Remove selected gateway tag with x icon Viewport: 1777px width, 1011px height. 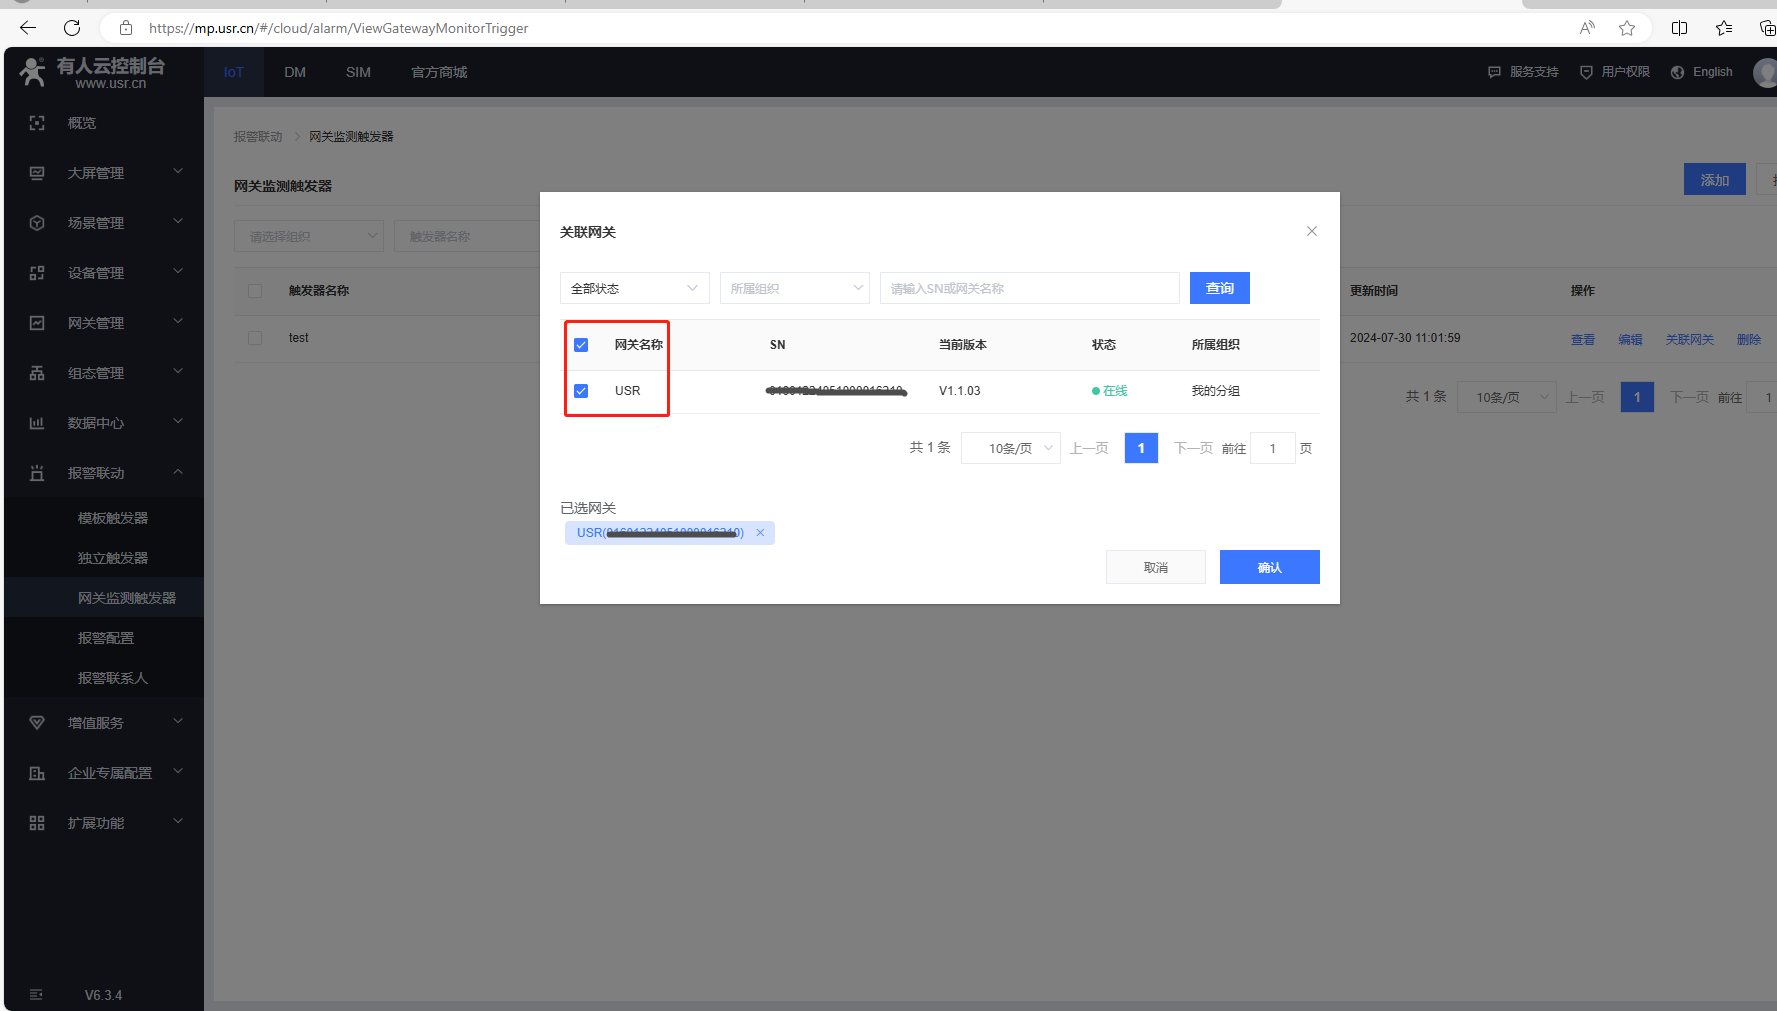coord(760,533)
